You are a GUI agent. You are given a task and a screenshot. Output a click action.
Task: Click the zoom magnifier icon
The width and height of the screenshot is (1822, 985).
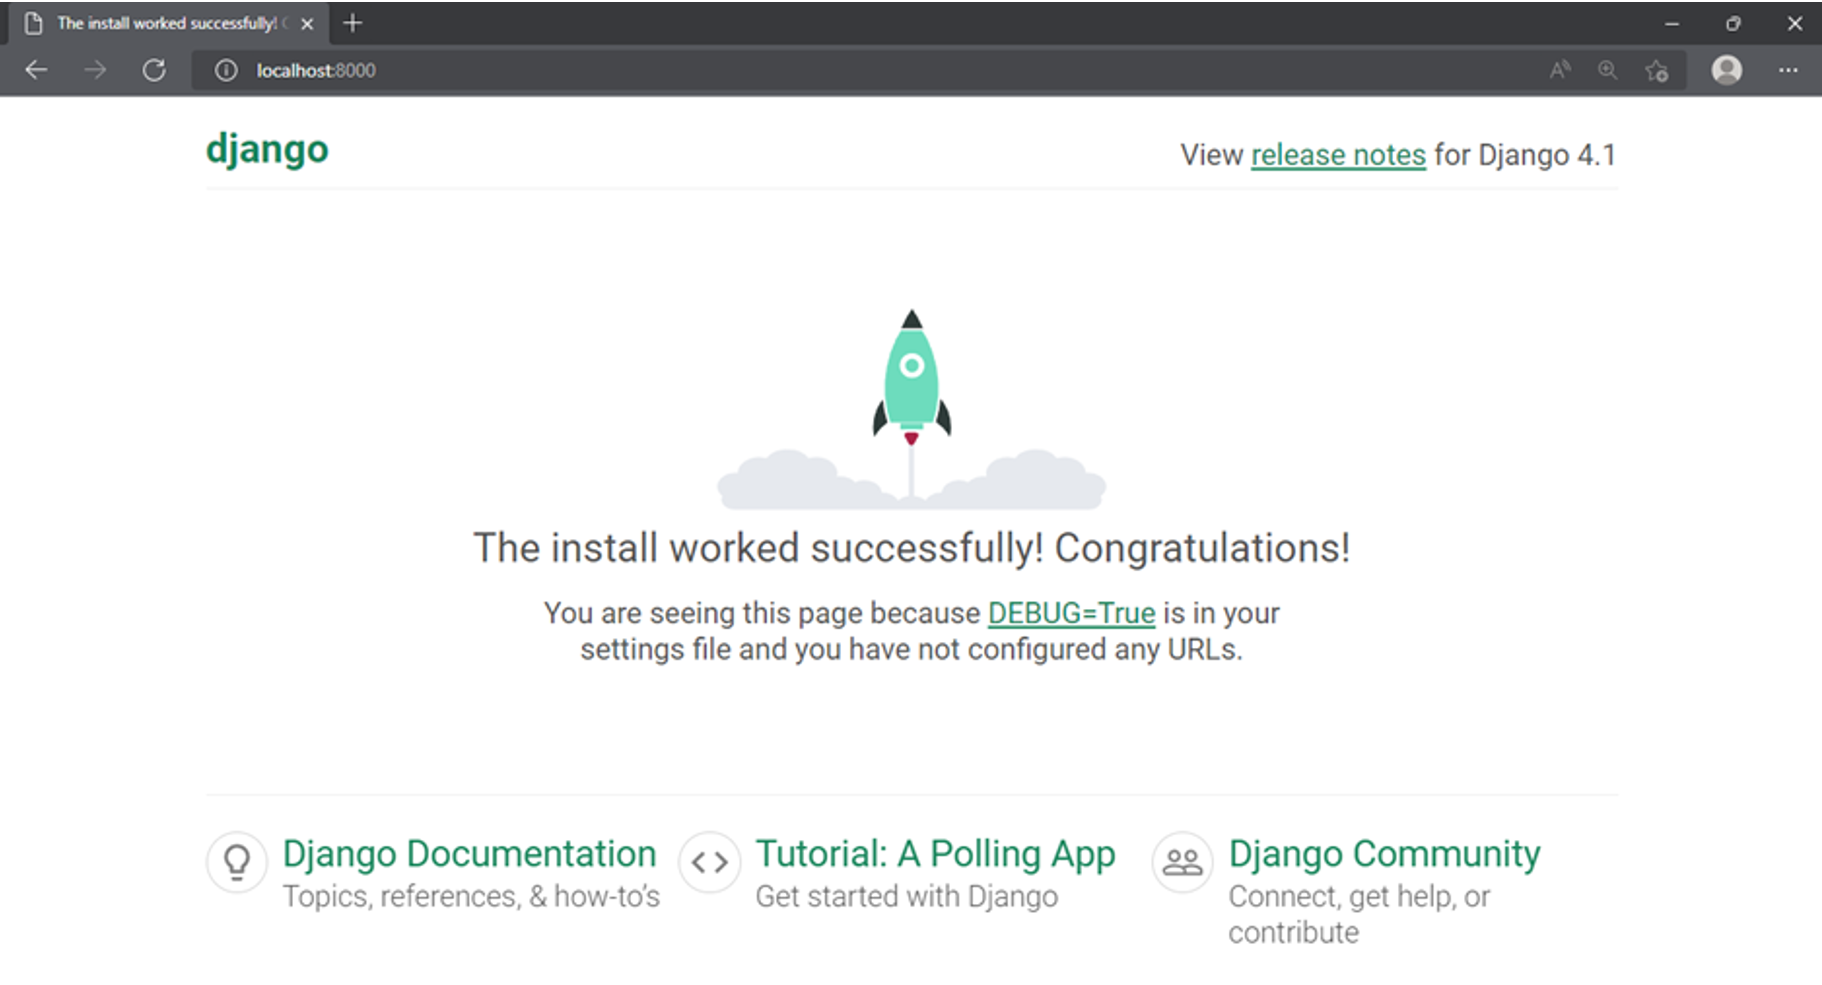tap(1607, 70)
